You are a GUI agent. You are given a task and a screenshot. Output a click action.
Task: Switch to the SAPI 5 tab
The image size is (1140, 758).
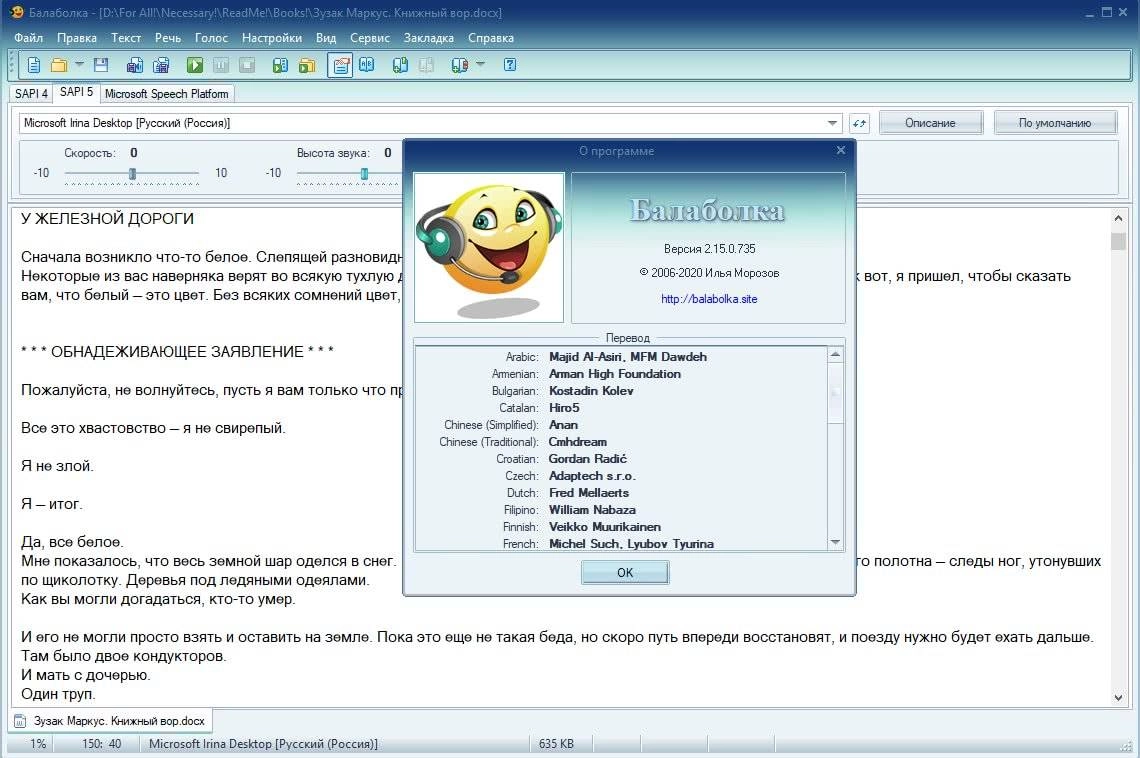[76, 92]
